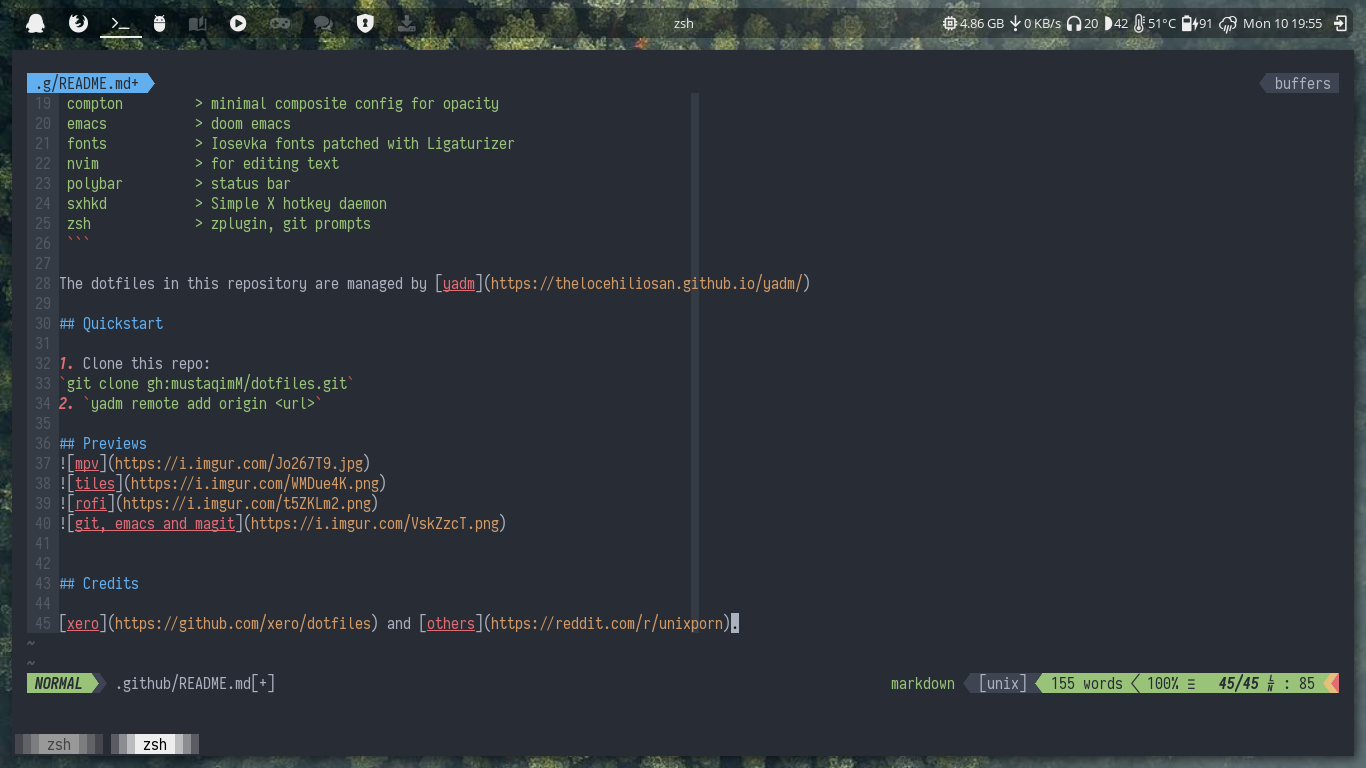This screenshot has height=768, width=1366.
Task: Open the shield keyhole security workspace
Action: [365, 23]
